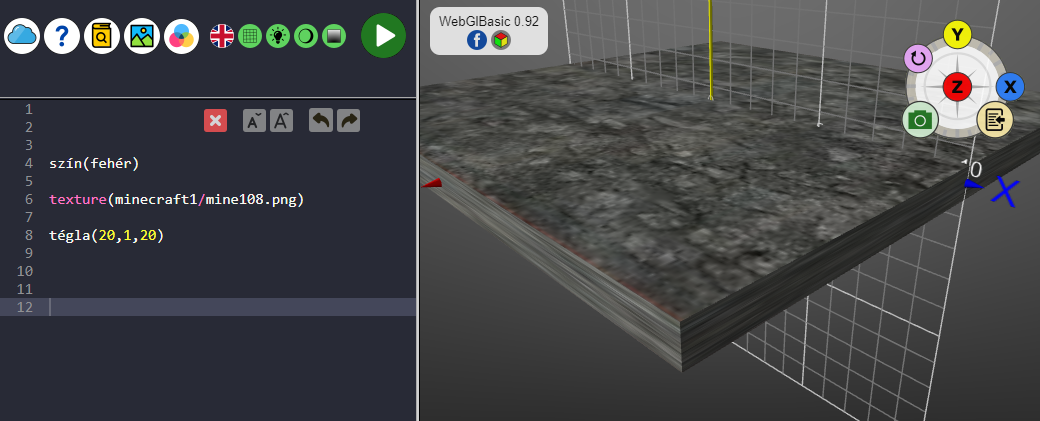The height and width of the screenshot is (421, 1040).
Task: Open help via the question mark icon
Action: 62,37
